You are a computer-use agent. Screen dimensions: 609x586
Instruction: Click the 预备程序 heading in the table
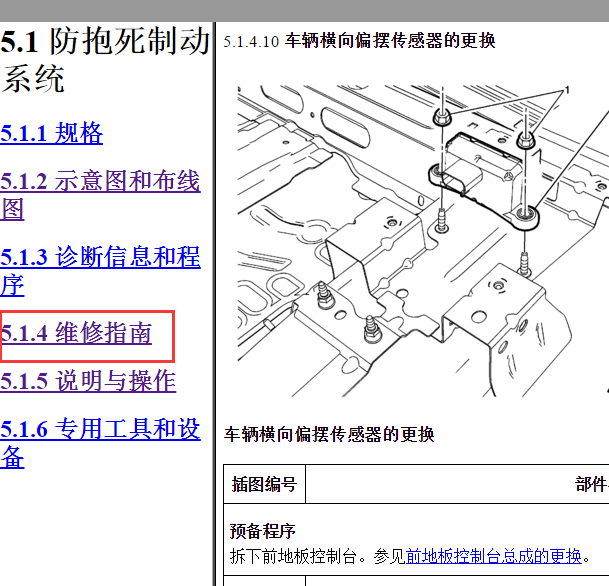tap(263, 531)
